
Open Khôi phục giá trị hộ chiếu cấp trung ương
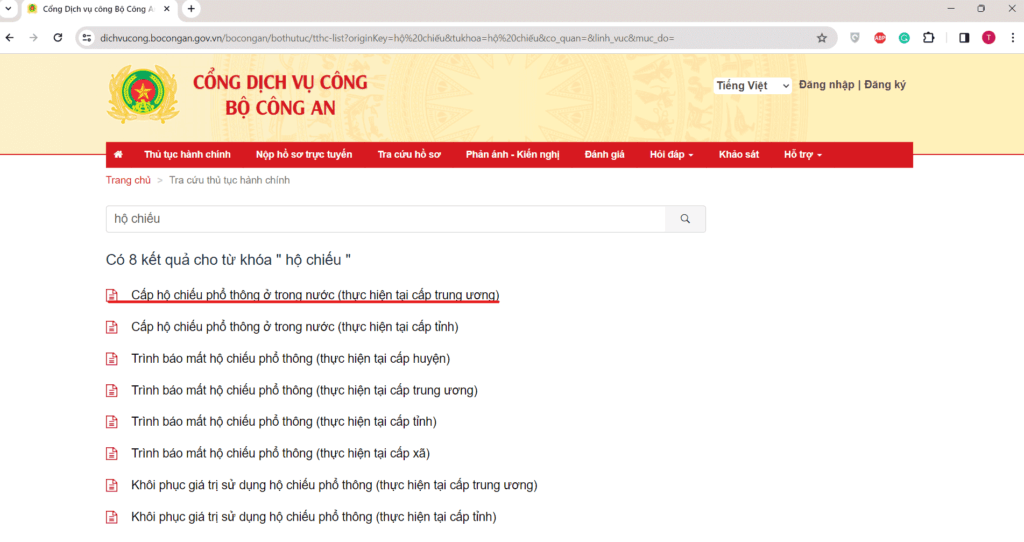coord(334,485)
